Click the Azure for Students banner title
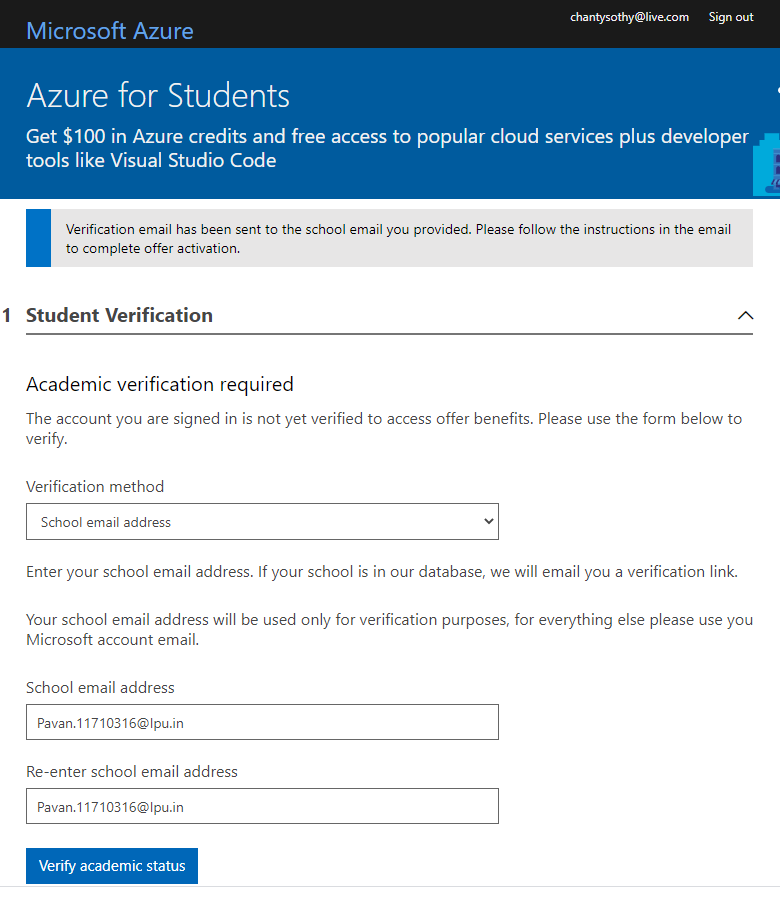 [x=158, y=95]
